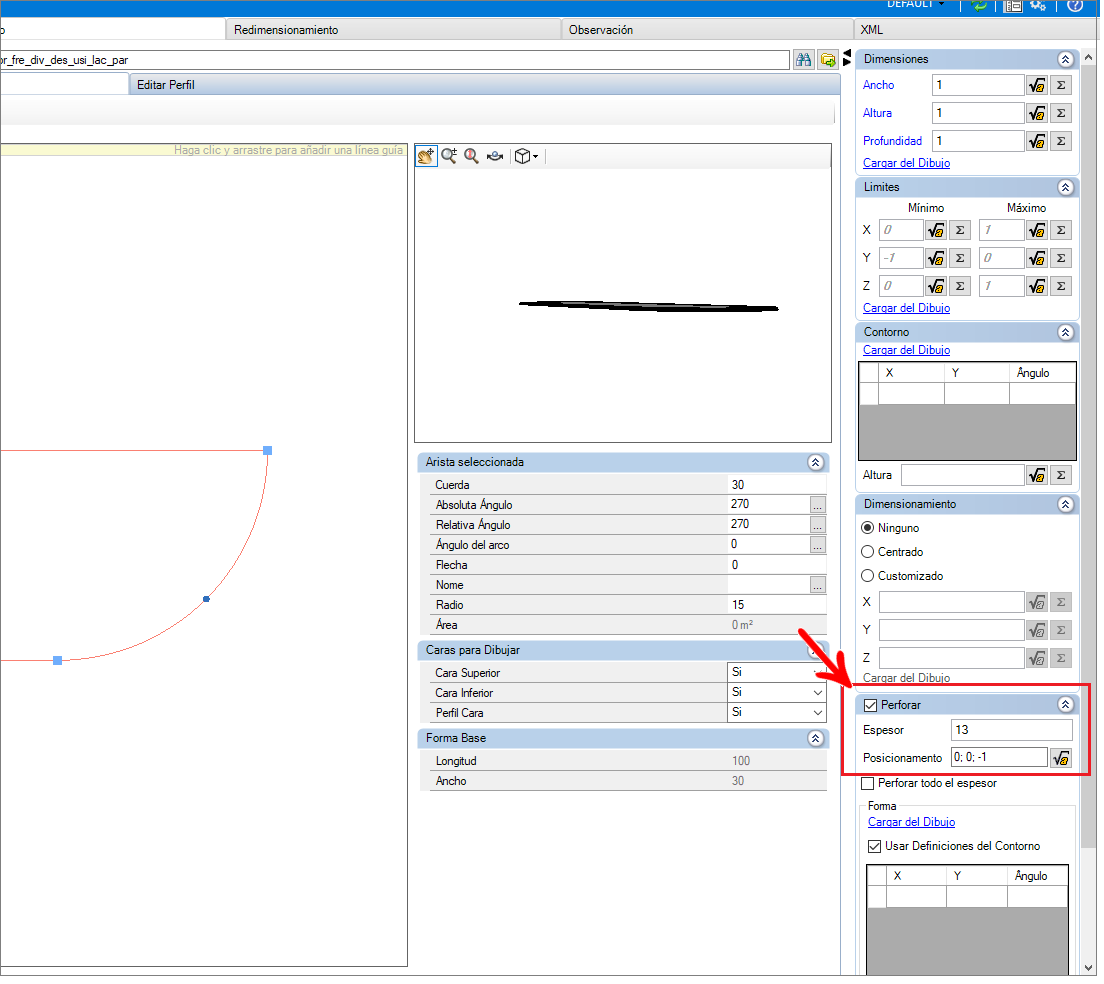The image size is (1104, 984).
Task: Click the Radio value field
Action: tap(778, 606)
